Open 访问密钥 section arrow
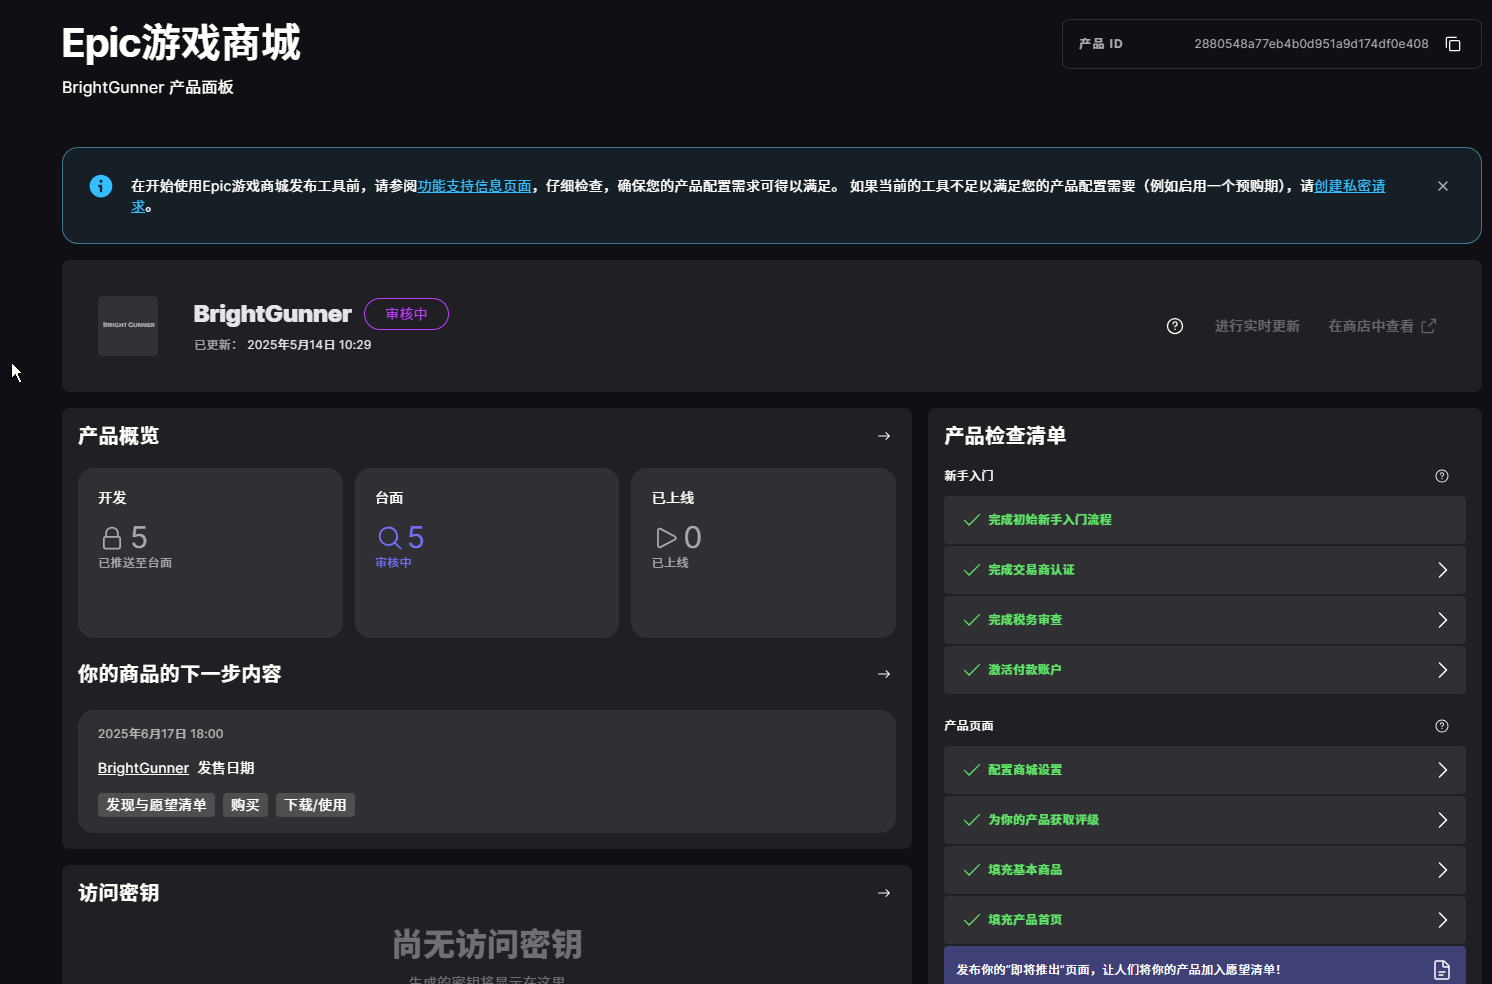Image resolution: width=1492 pixels, height=984 pixels. click(x=884, y=893)
